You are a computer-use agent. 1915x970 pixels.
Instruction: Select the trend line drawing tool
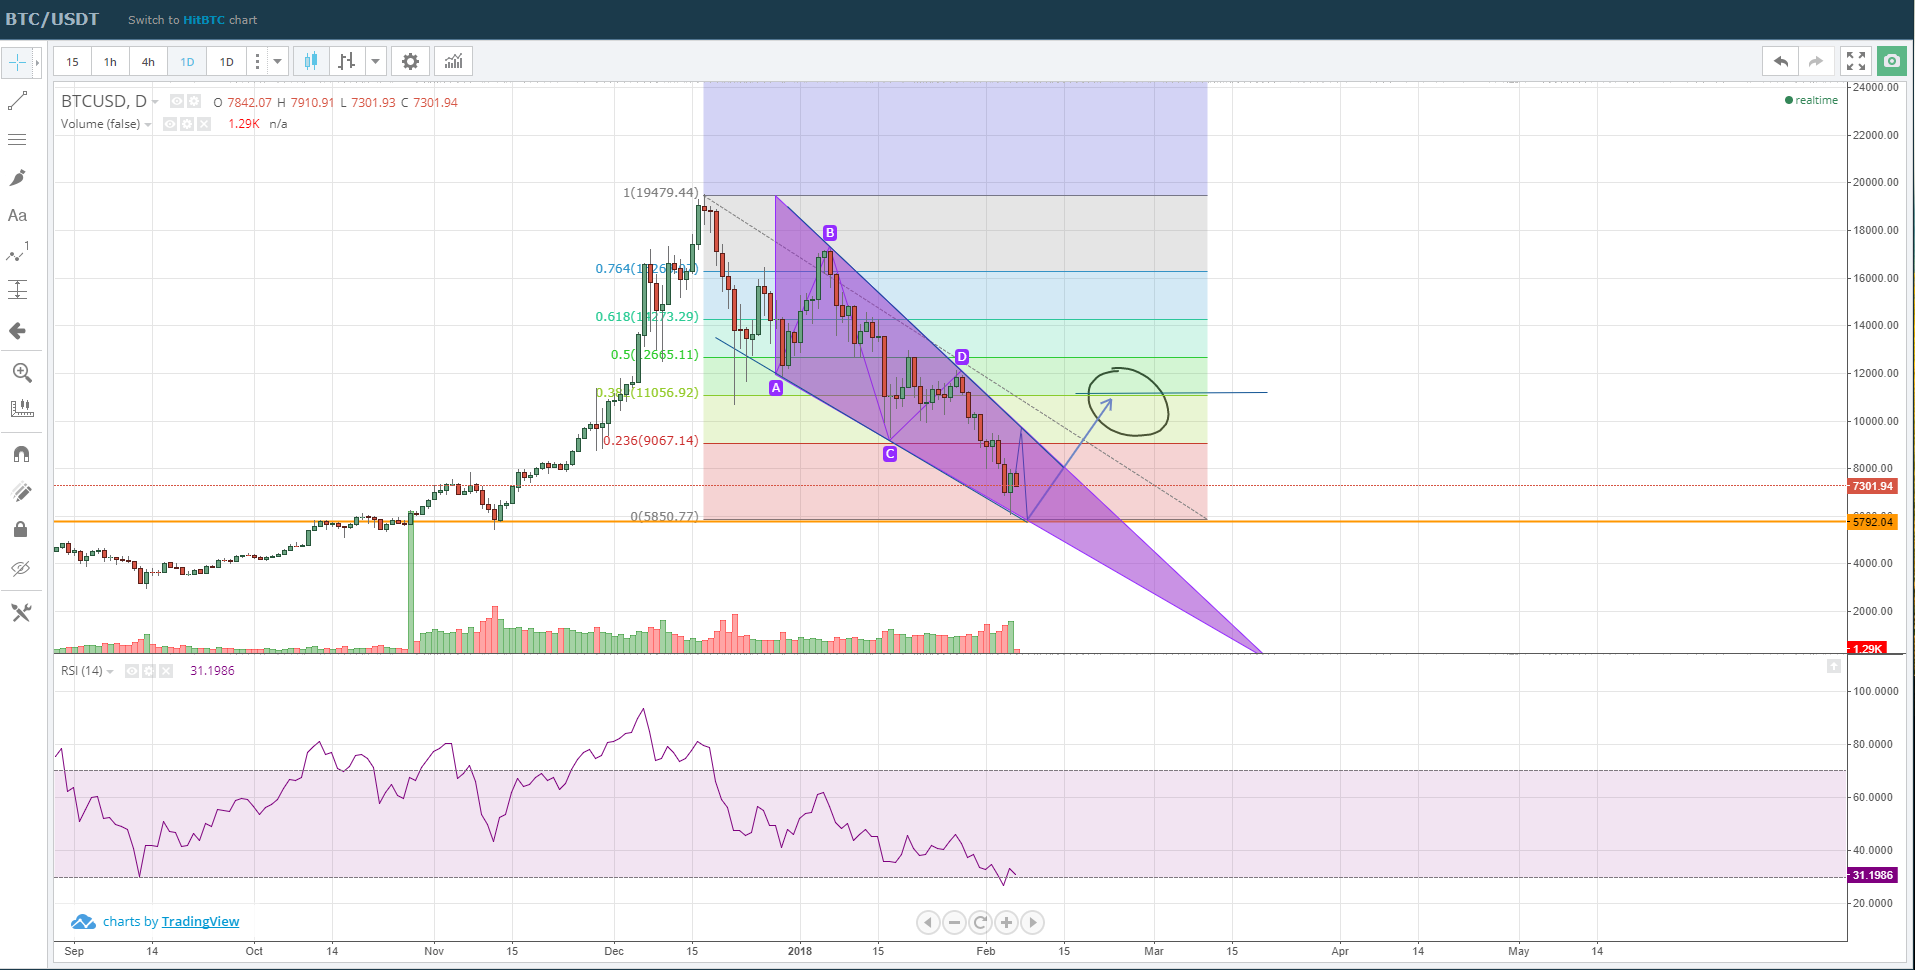(x=18, y=101)
